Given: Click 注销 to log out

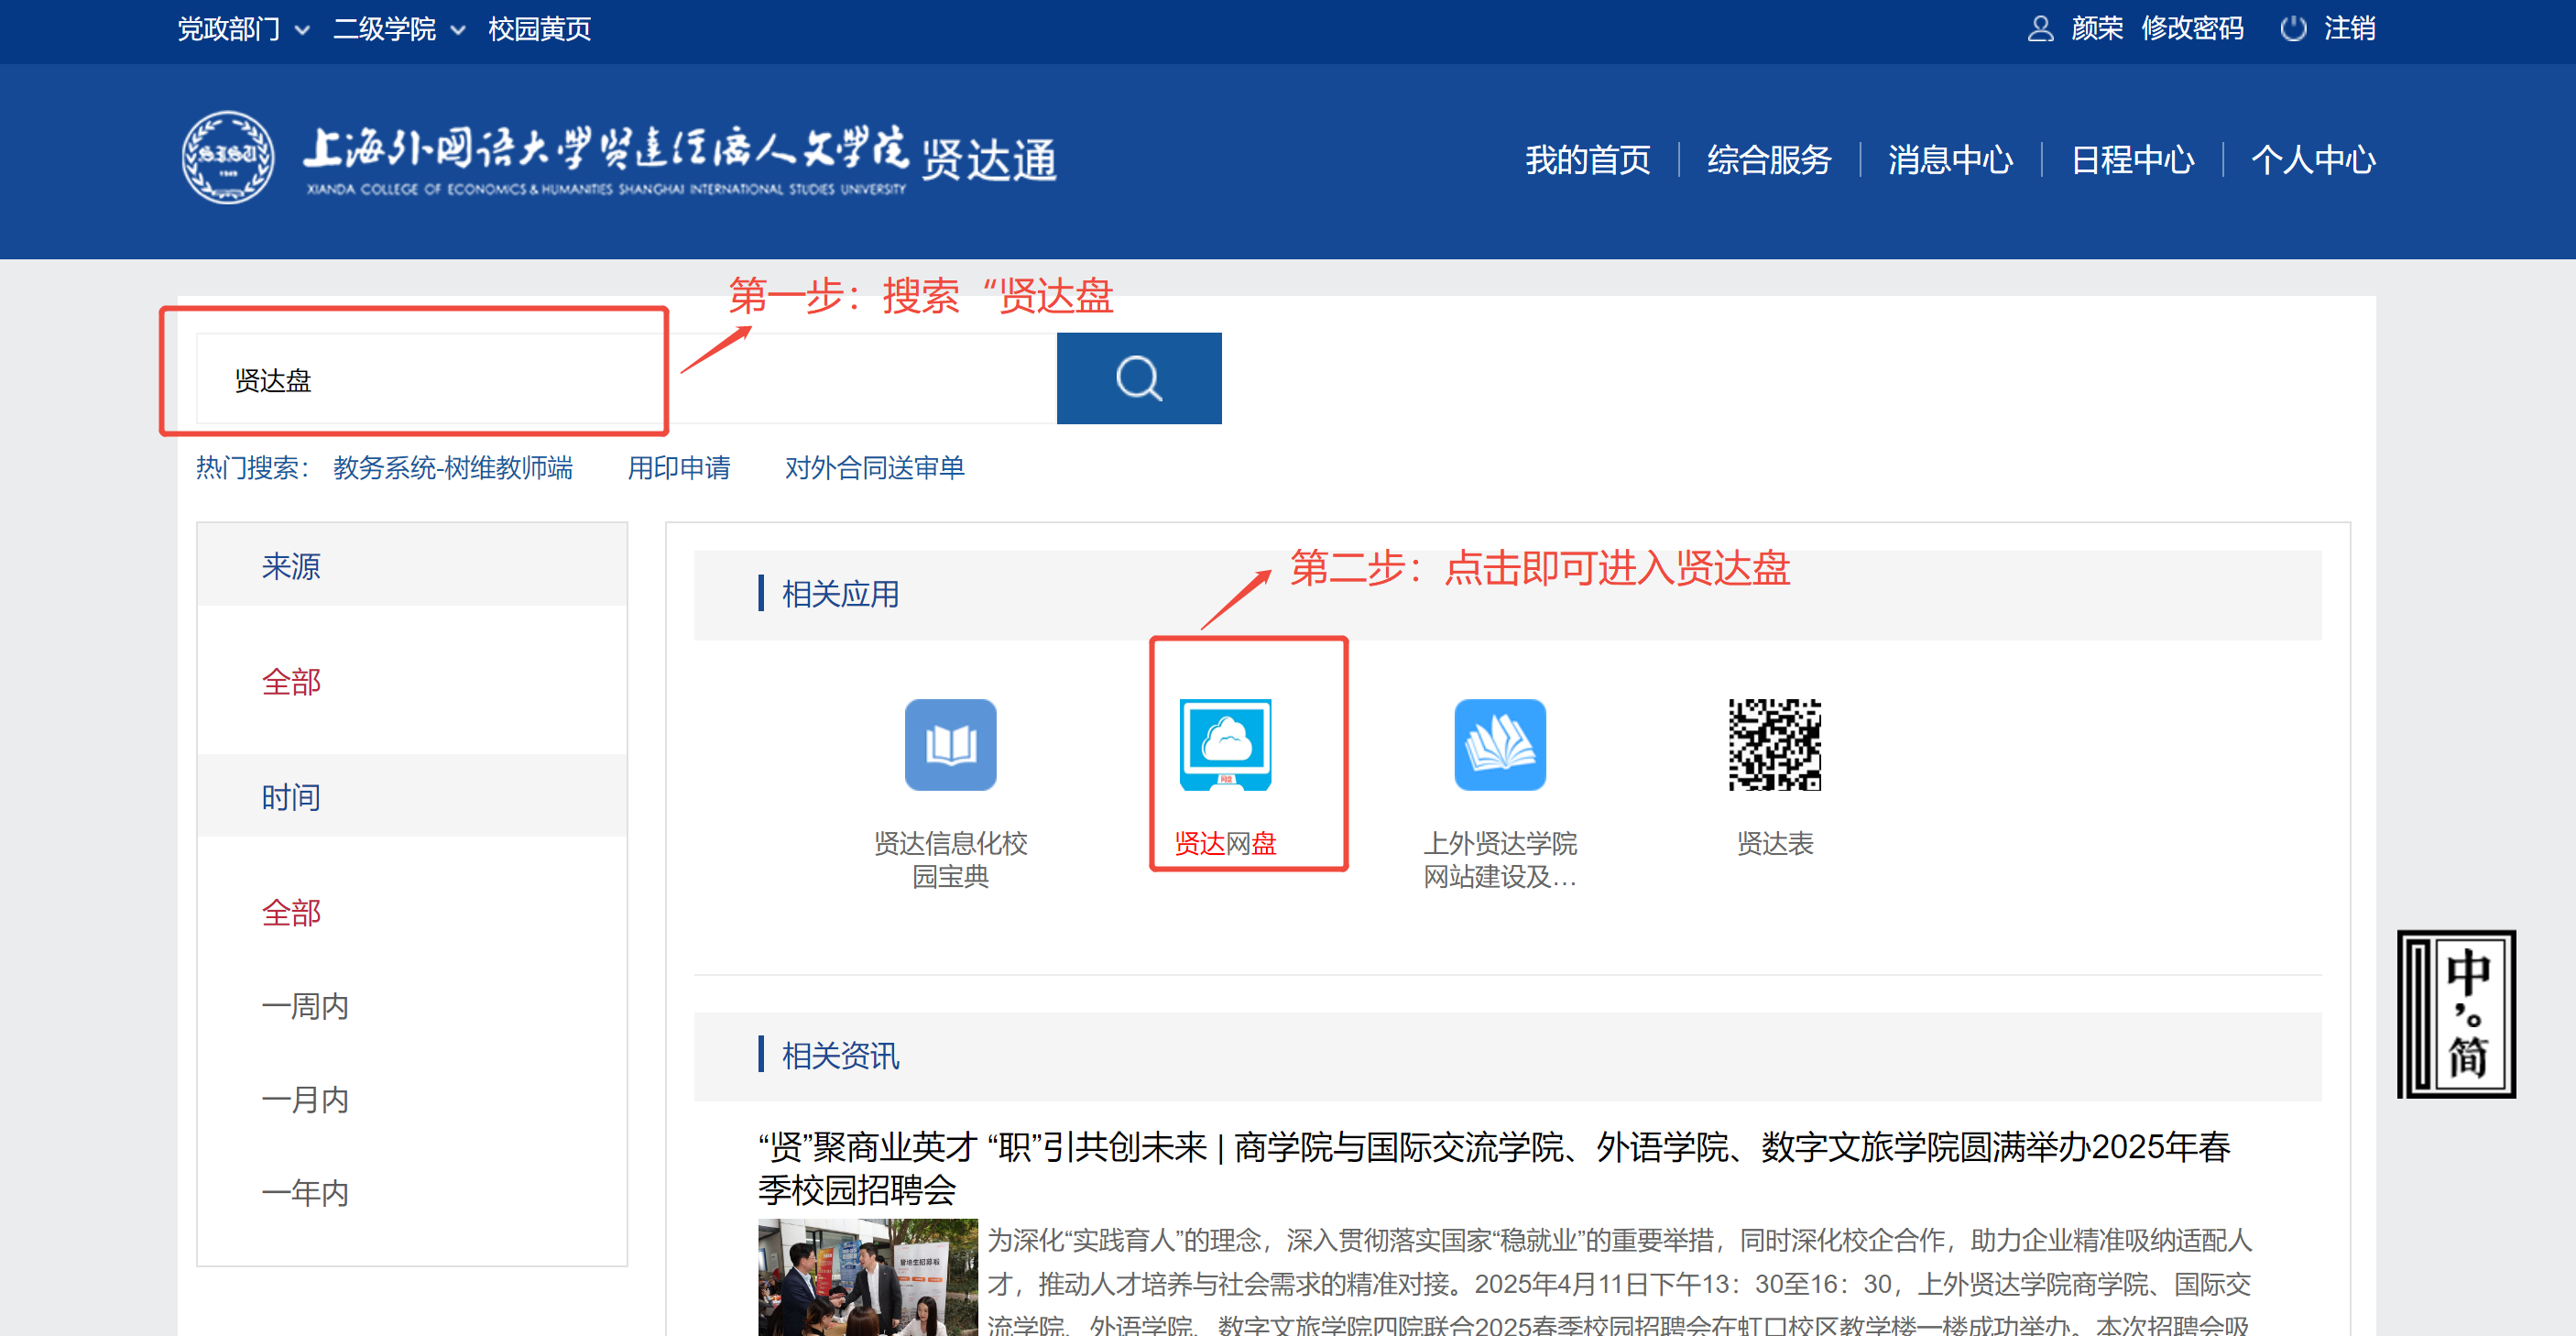Looking at the screenshot, I should point(2349,28).
